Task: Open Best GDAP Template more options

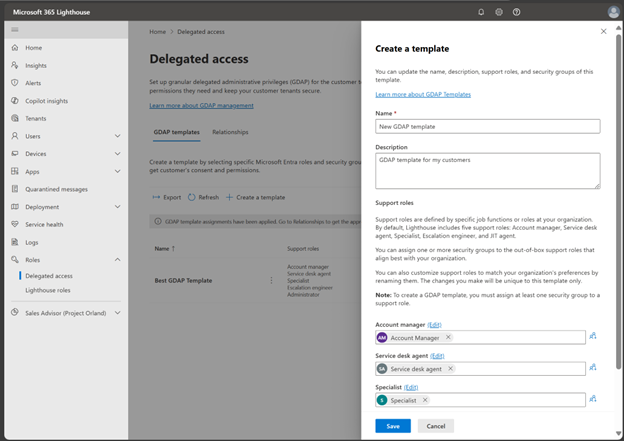Action: (271, 280)
